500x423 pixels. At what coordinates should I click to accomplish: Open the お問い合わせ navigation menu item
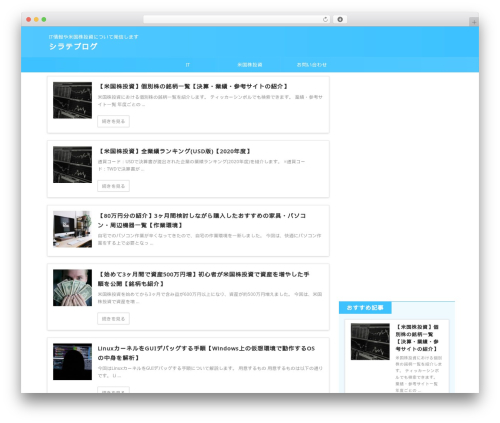click(x=312, y=65)
